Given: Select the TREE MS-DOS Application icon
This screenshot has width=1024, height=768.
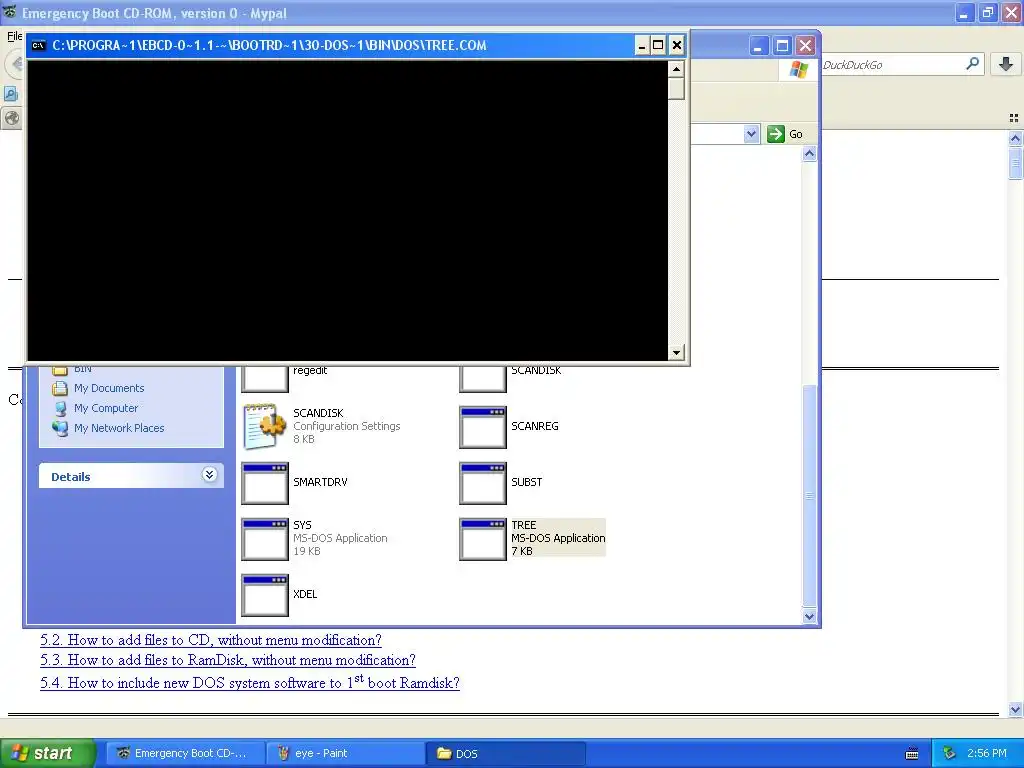Looking at the screenshot, I should pos(483,539).
